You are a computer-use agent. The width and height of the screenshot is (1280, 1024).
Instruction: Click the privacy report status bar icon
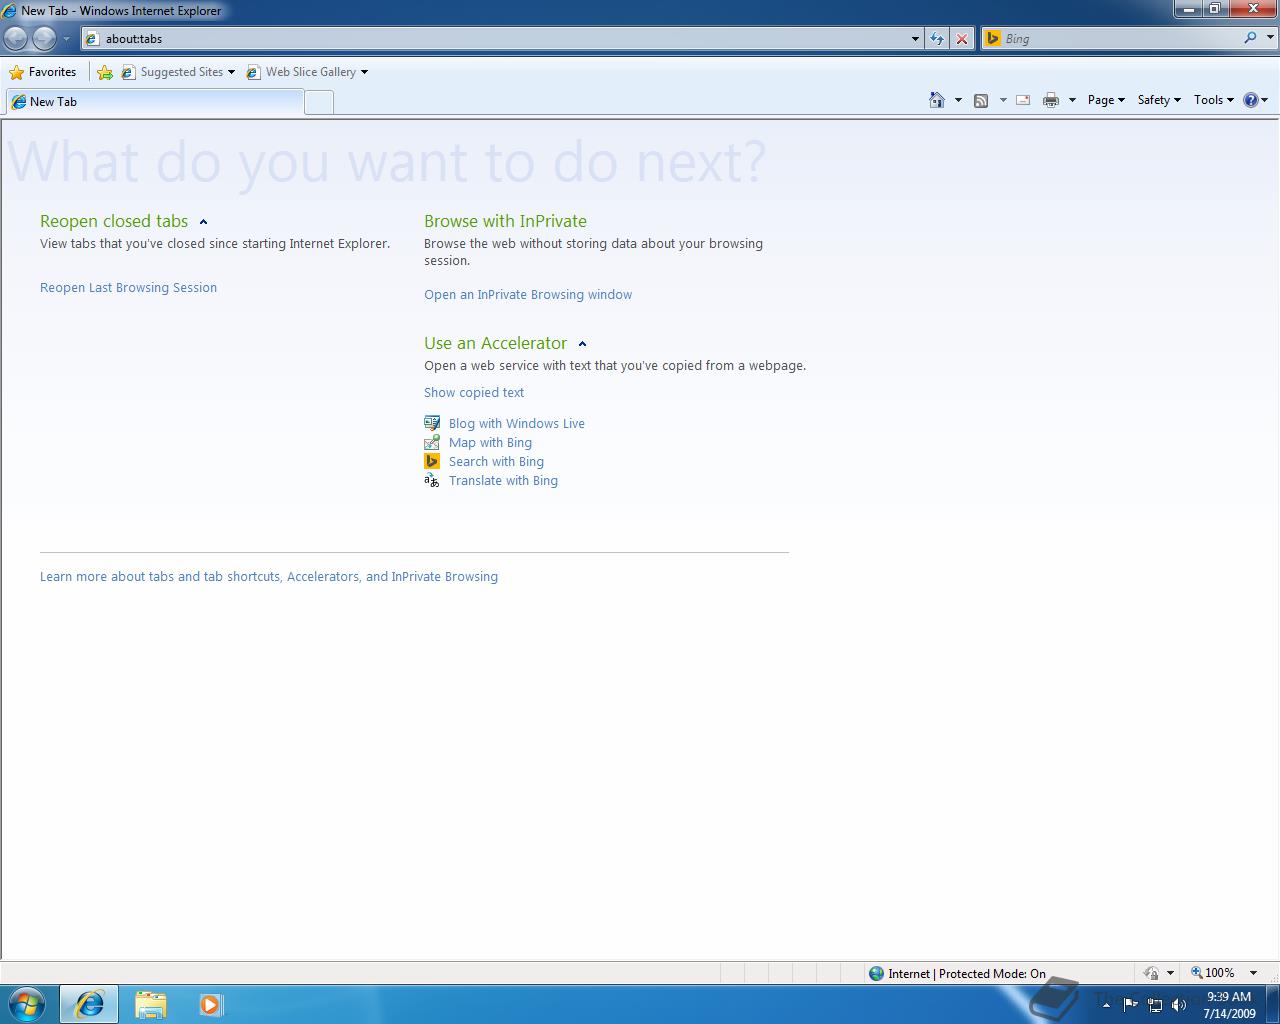[1151, 973]
